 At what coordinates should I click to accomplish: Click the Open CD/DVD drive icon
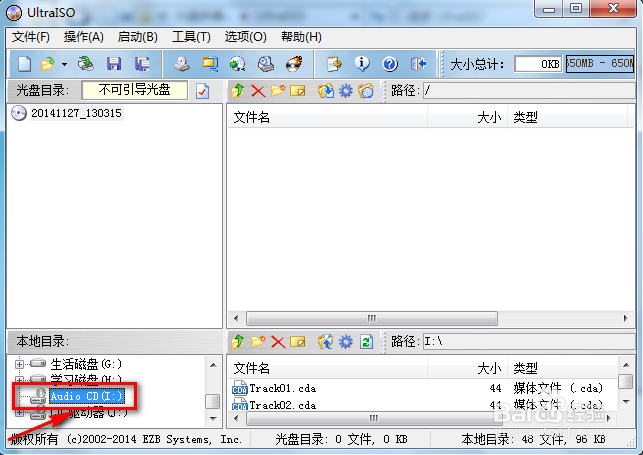point(86,64)
